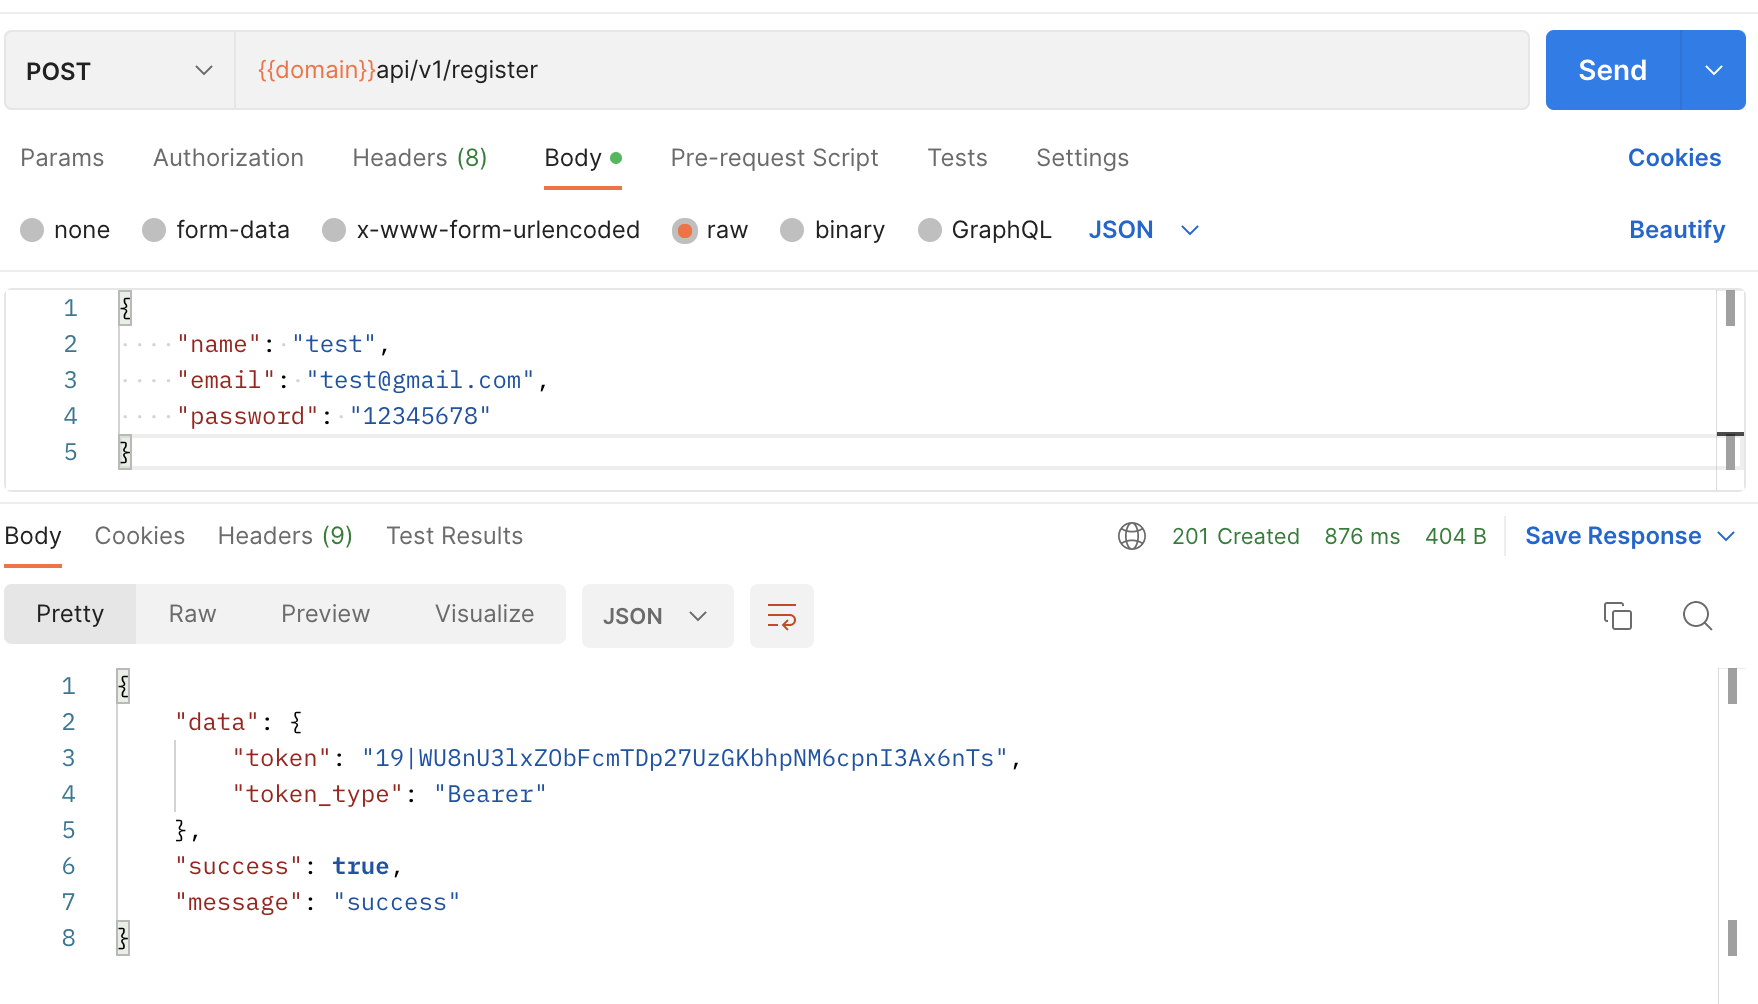
Task: Copy the response body with copy icon
Action: point(1617,615)
